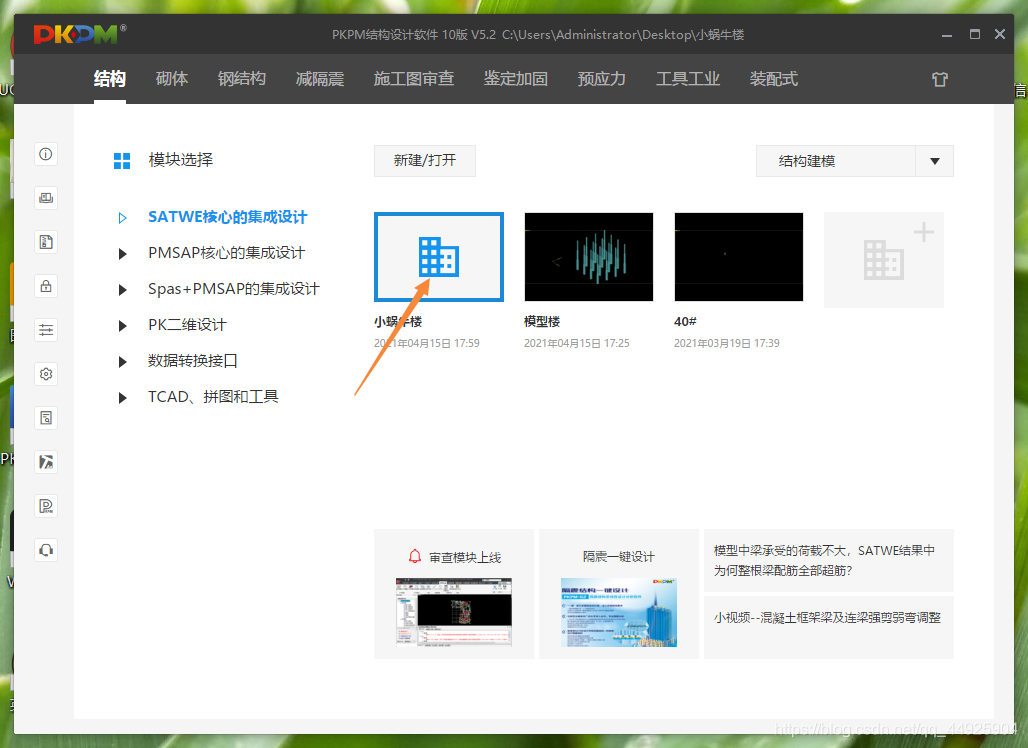Select 数据转换接口 module
This screenshot has width=1028, height=748.
pos(193,361)
